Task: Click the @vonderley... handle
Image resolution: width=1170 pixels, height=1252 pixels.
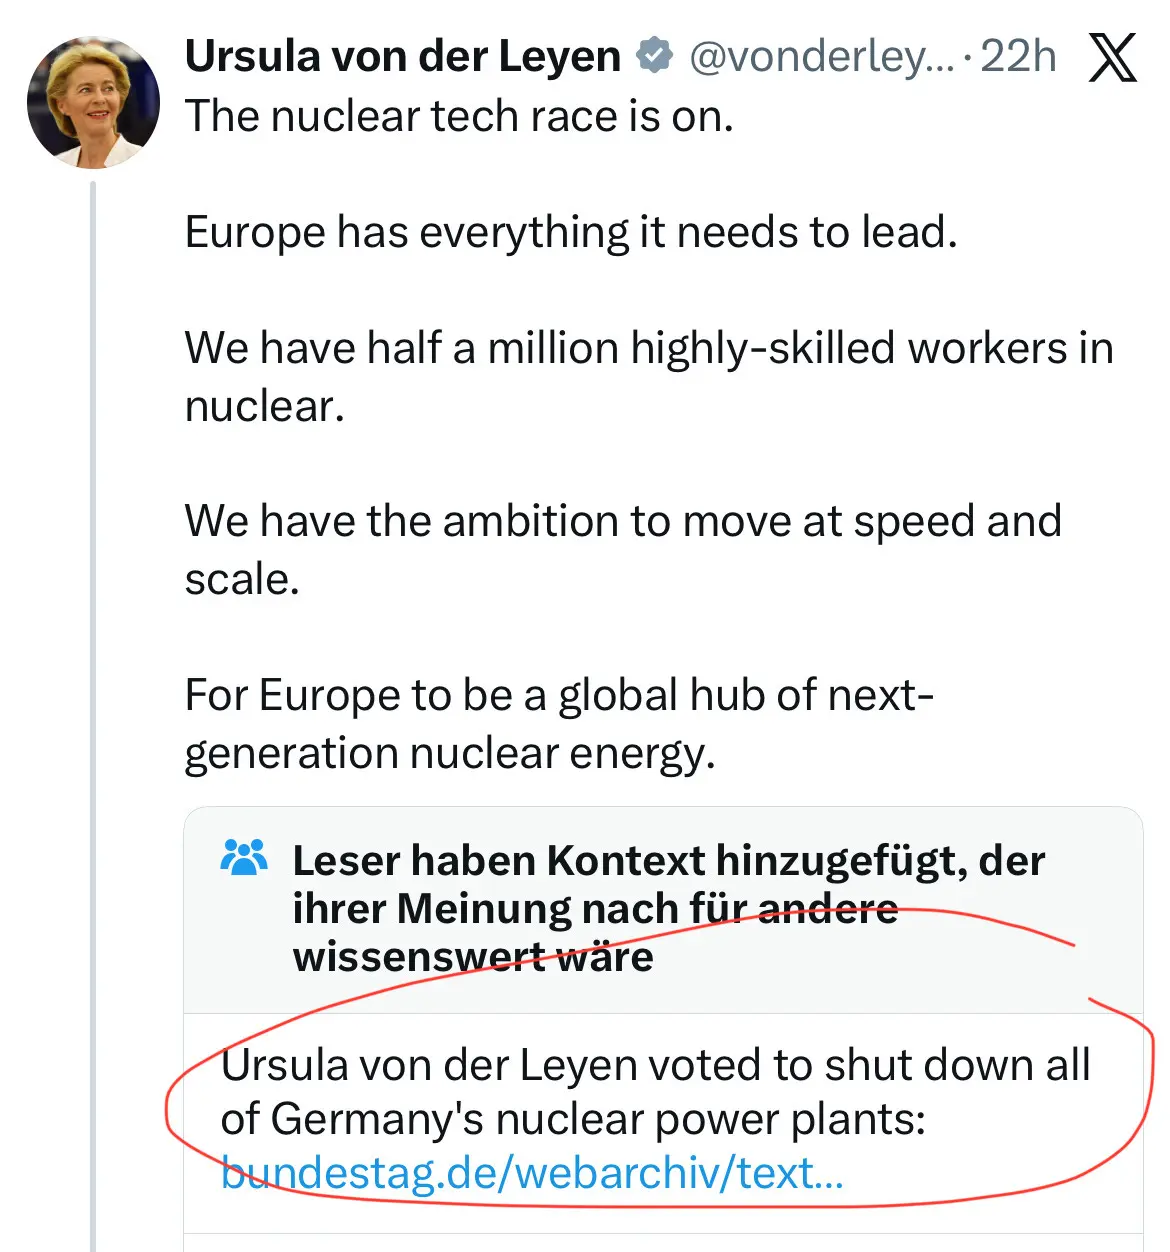Action: 821,56
